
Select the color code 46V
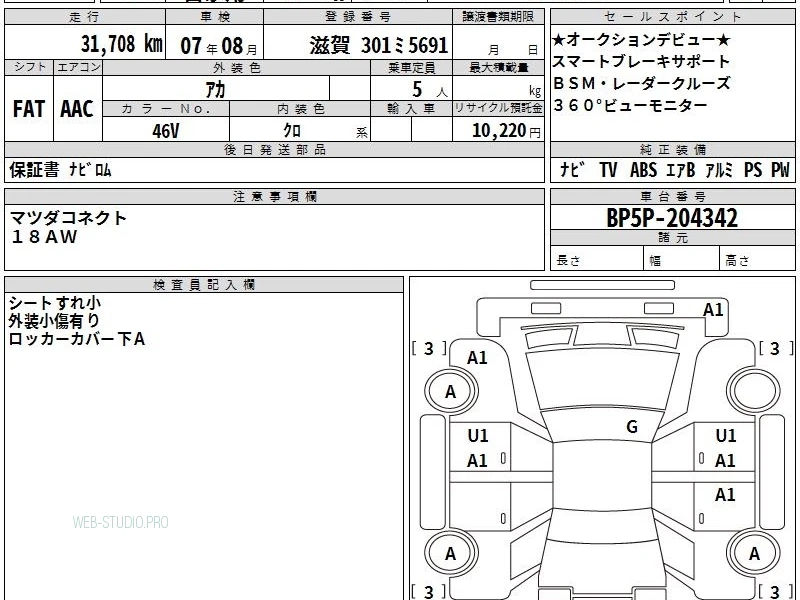pyautogui.click(x=166, y=131)
